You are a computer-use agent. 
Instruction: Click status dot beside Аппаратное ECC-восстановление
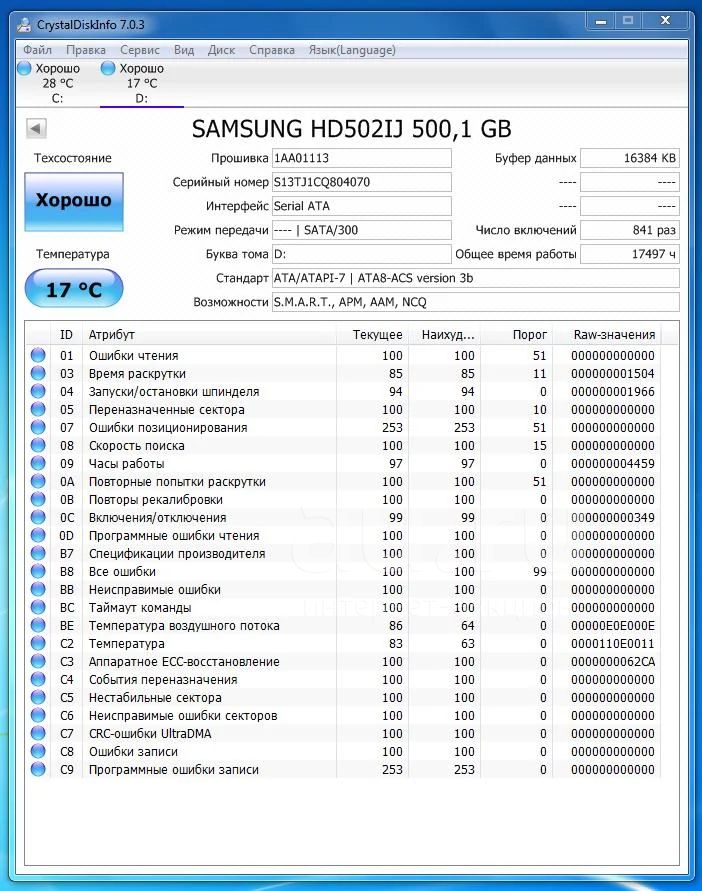(38, 661)
